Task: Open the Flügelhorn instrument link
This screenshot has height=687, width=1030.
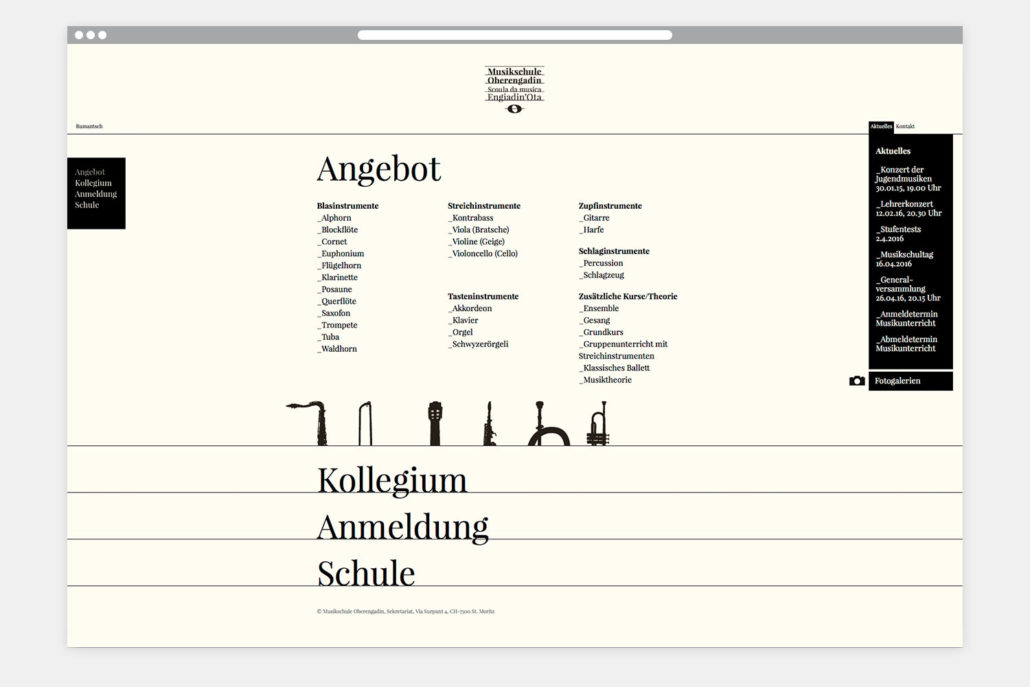Action: point(340,265)
